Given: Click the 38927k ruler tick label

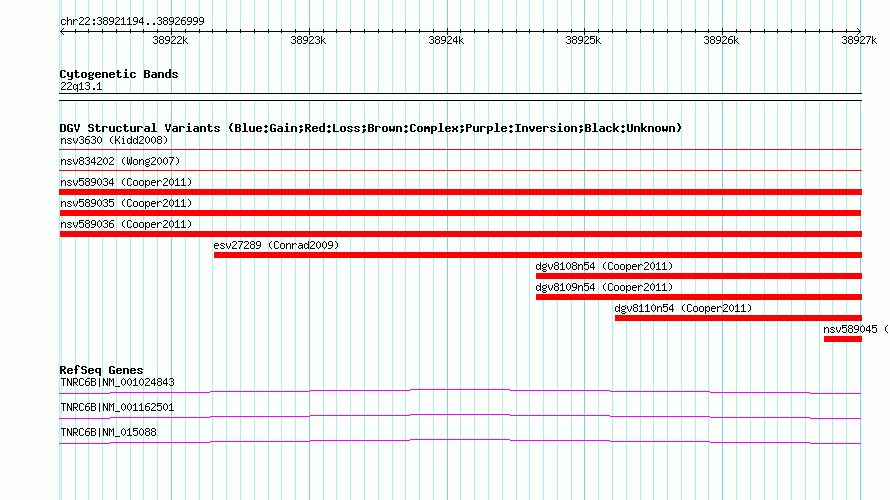Looking at the screenshot, I should (859, 40).
